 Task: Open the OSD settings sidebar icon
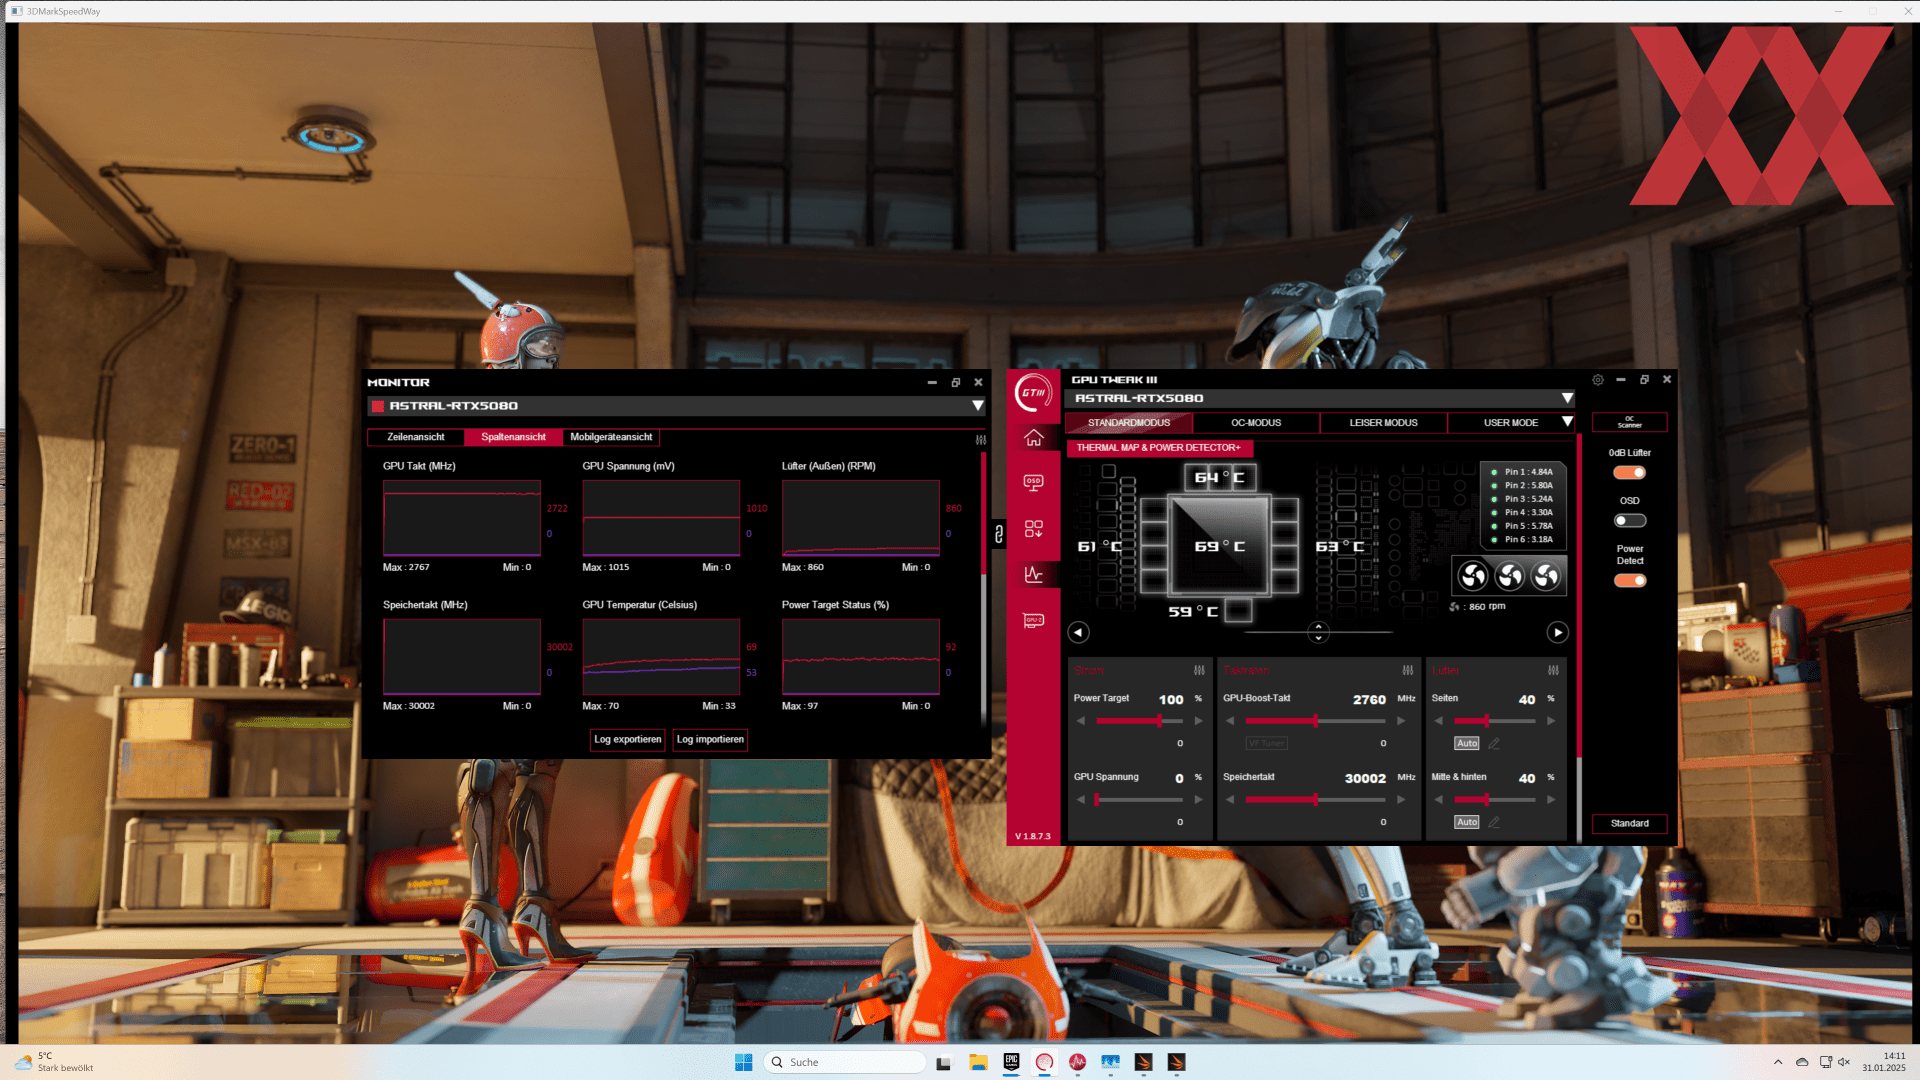[1033, 483]
